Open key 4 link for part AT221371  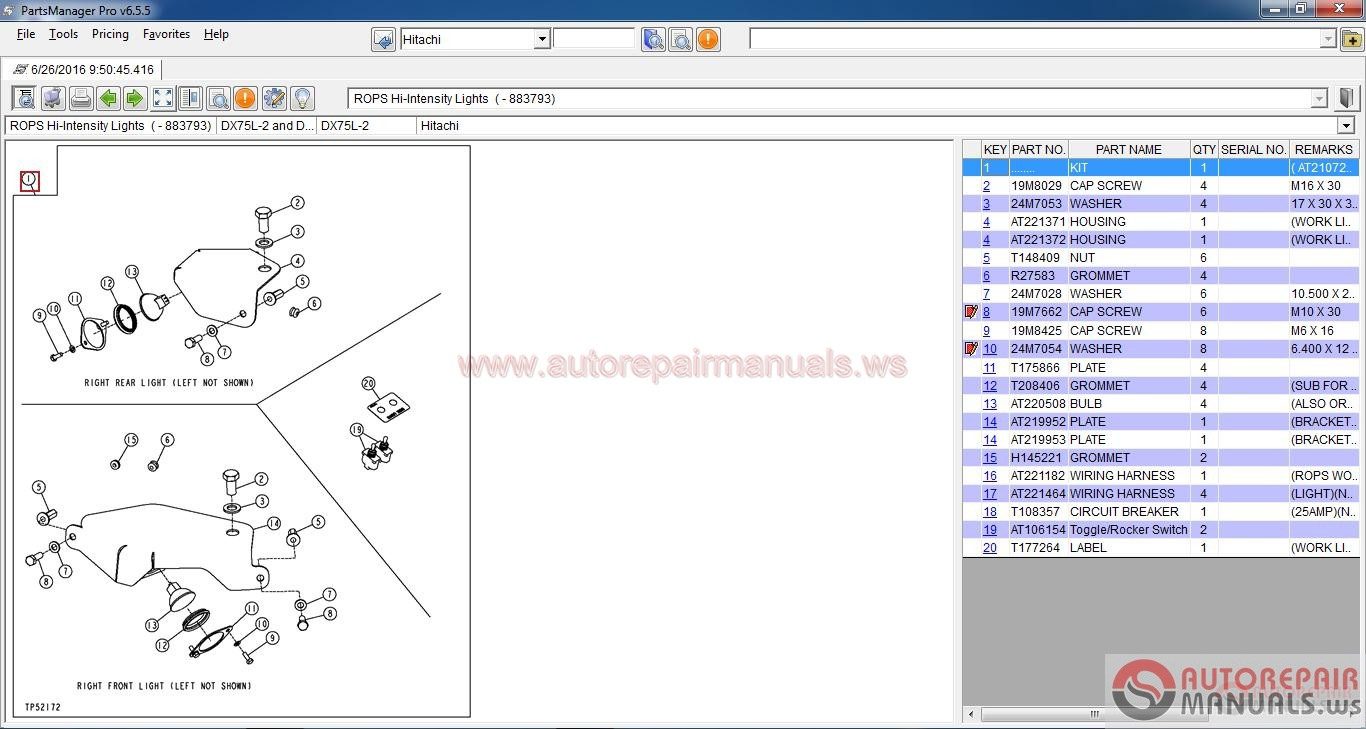pyautogui.click(x=986, y=222)
